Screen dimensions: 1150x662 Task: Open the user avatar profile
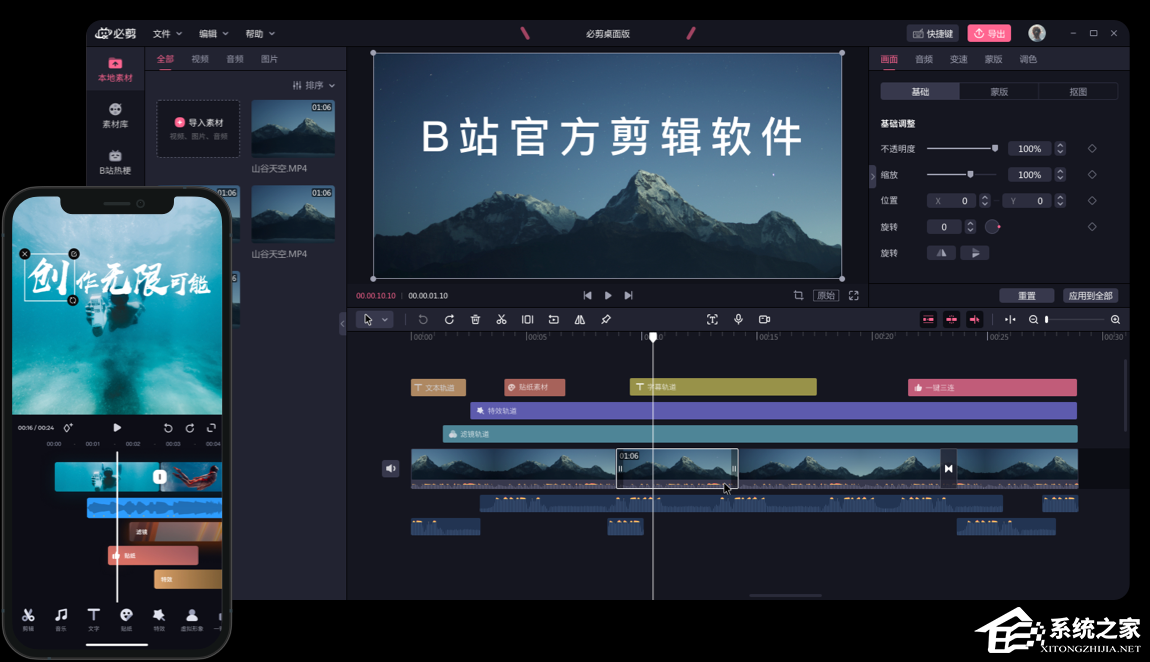[x=1037, y=33]
